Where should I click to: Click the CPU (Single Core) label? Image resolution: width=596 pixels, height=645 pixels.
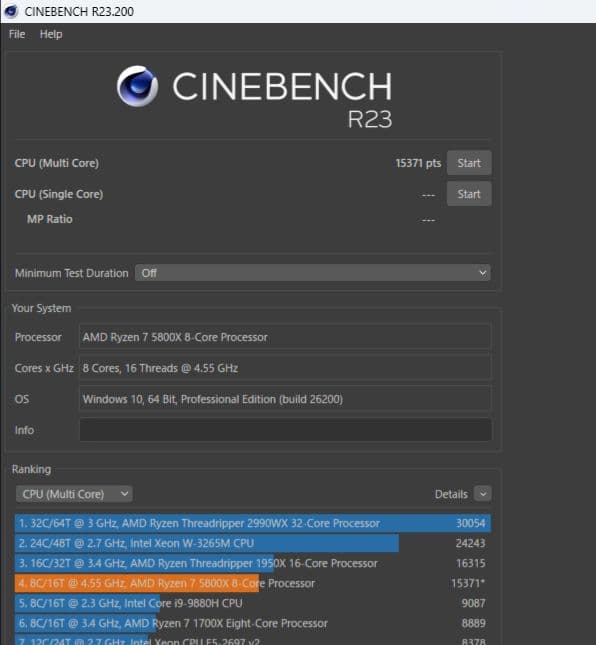59,194
